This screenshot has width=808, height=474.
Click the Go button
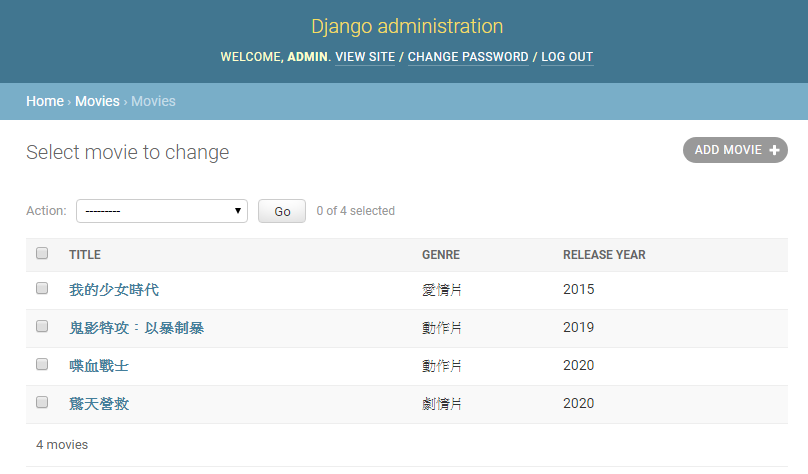(x=282, y=211)
